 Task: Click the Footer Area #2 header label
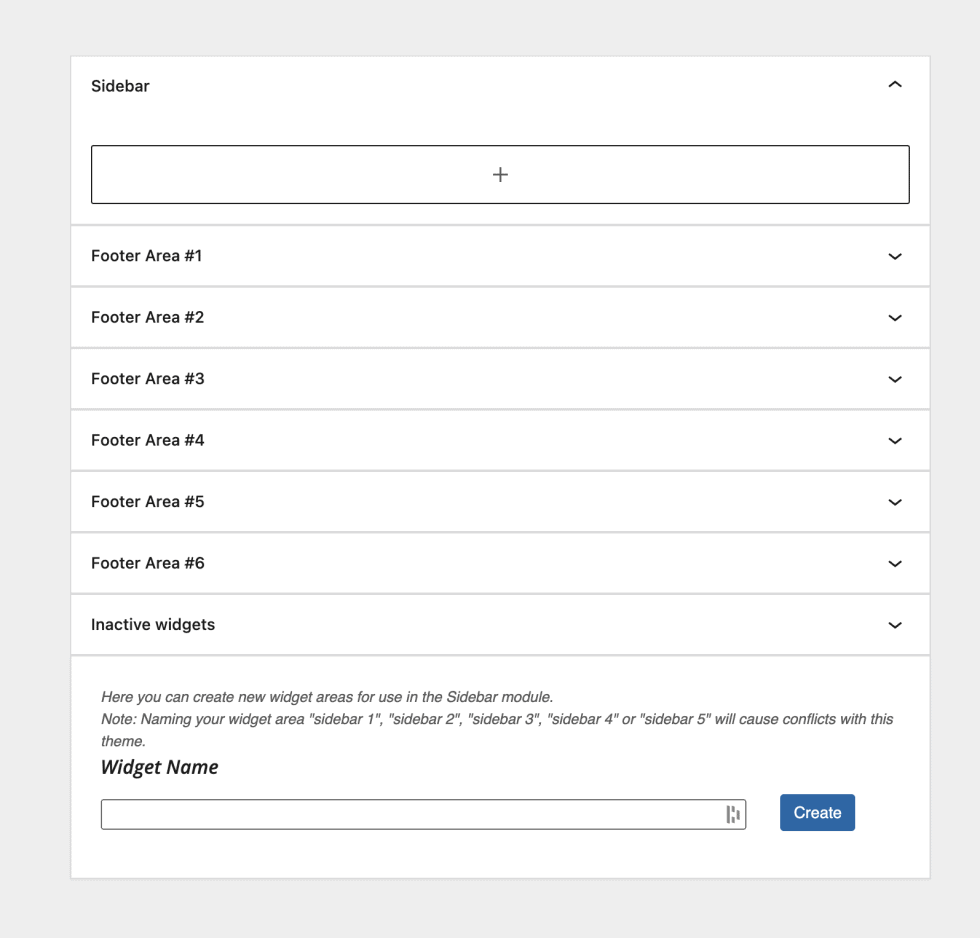147,317
